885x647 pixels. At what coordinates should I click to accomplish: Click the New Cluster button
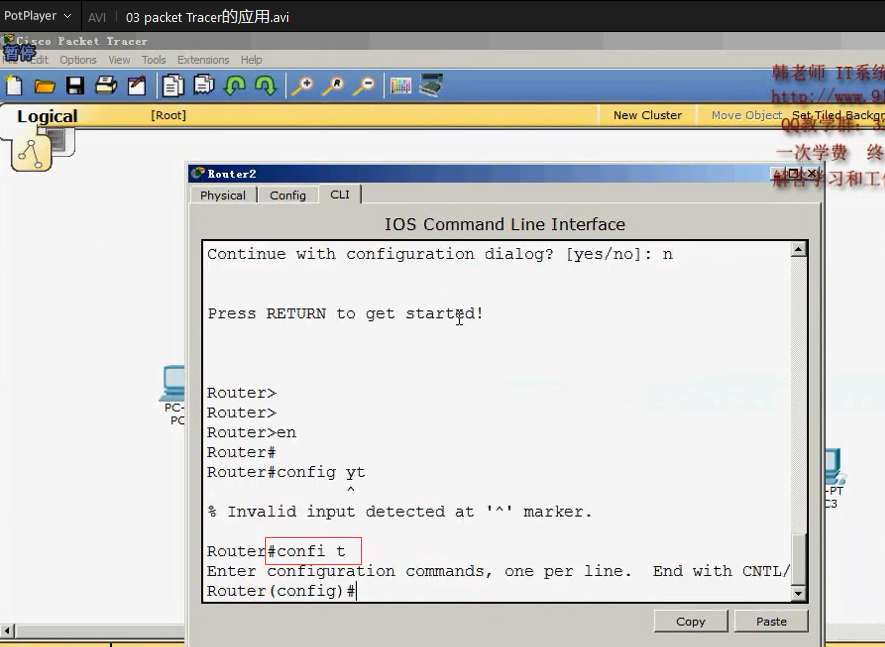coord(647,115)
